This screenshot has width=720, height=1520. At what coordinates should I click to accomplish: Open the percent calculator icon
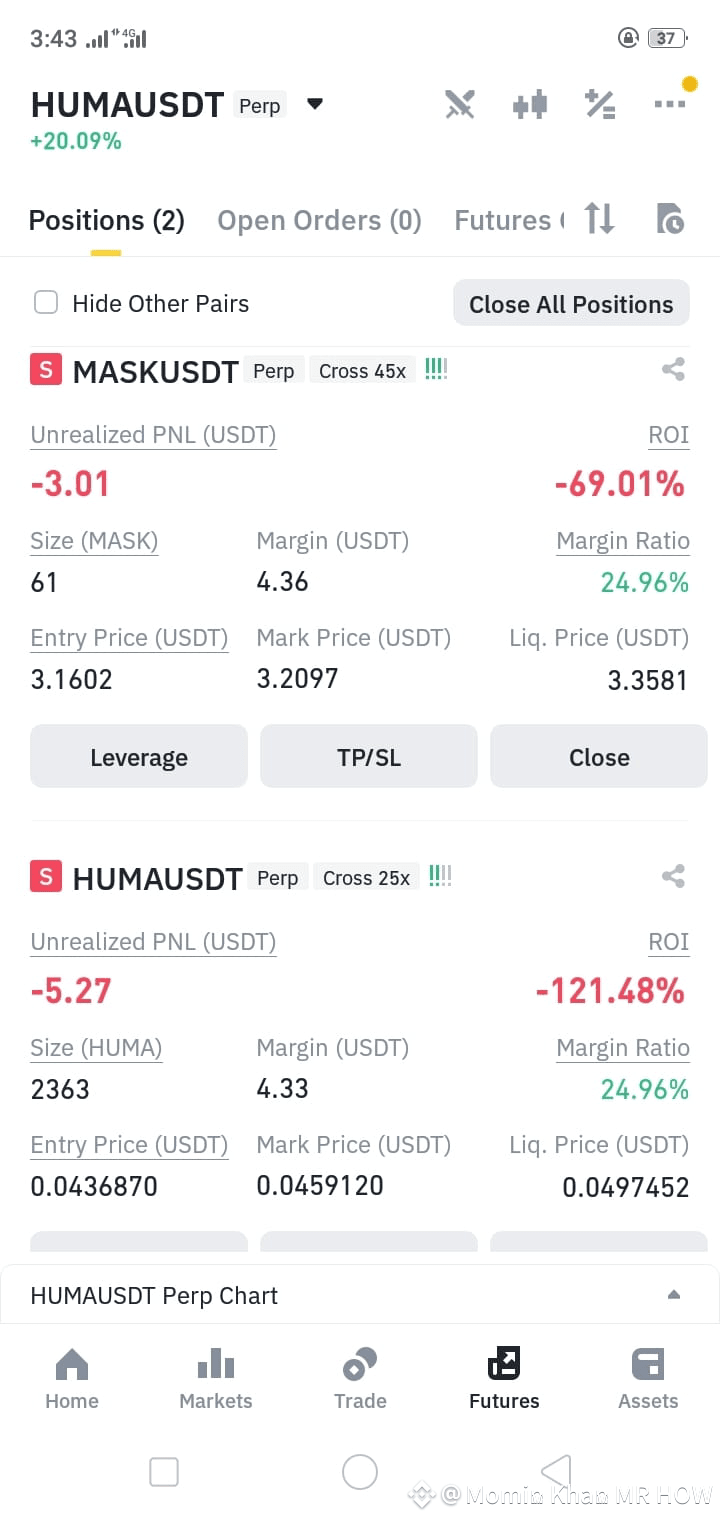(600, 105)
